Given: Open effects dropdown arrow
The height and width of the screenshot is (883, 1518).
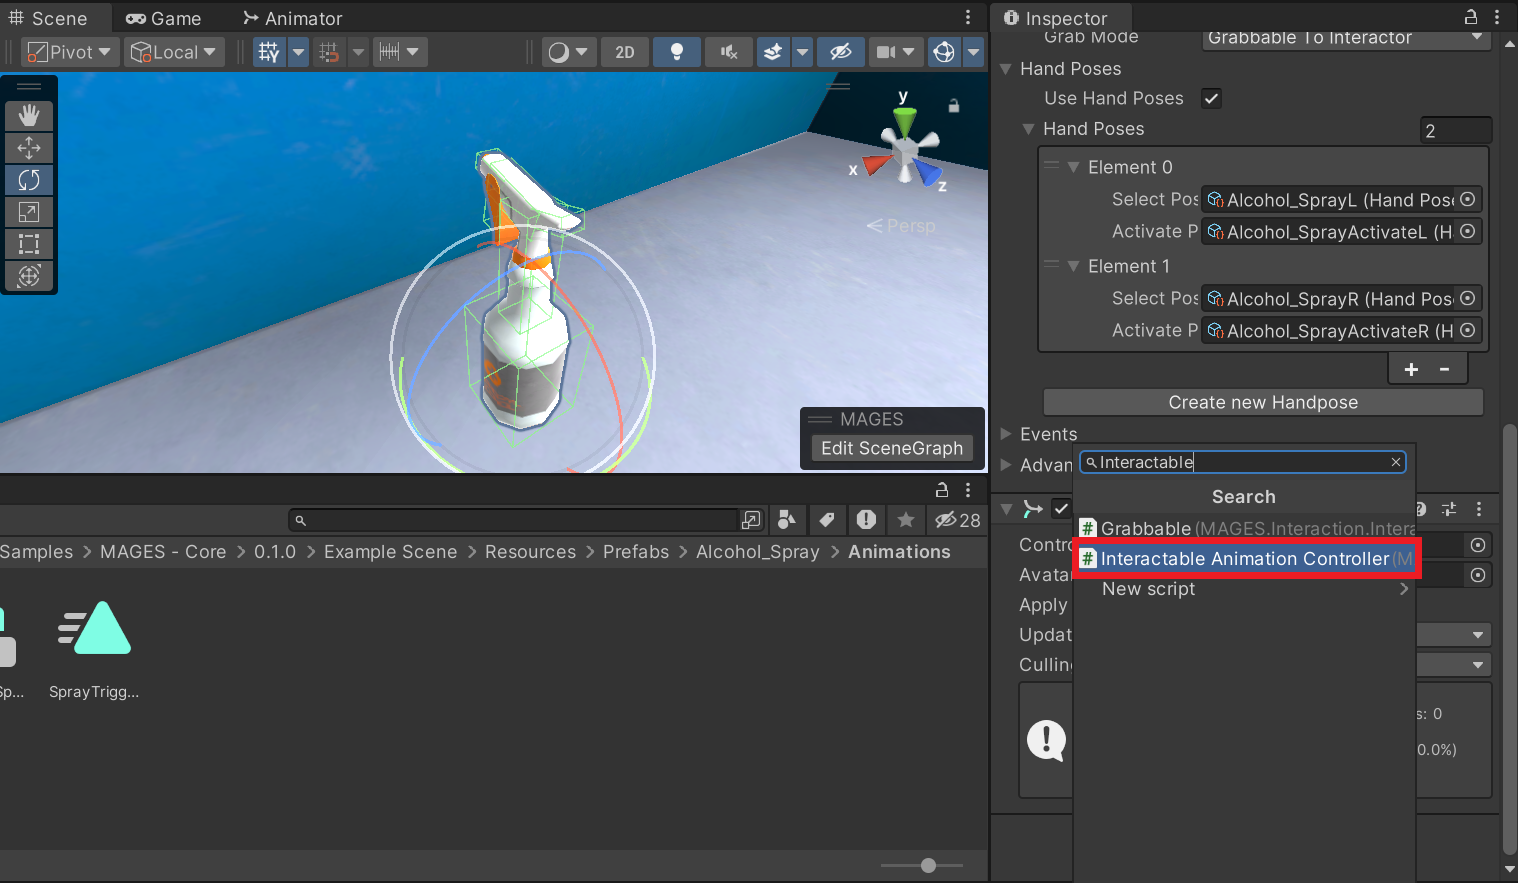Looking at the screenshot, I should click(802, 52).
